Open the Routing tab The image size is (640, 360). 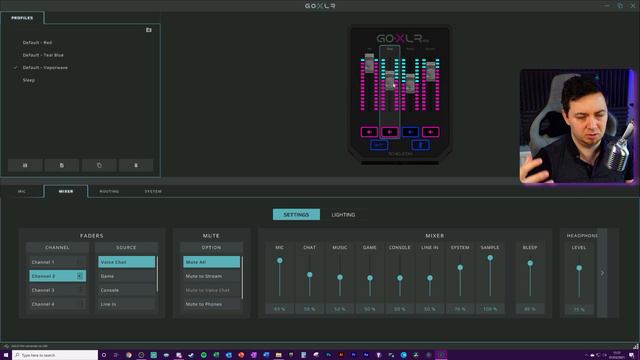109,191
